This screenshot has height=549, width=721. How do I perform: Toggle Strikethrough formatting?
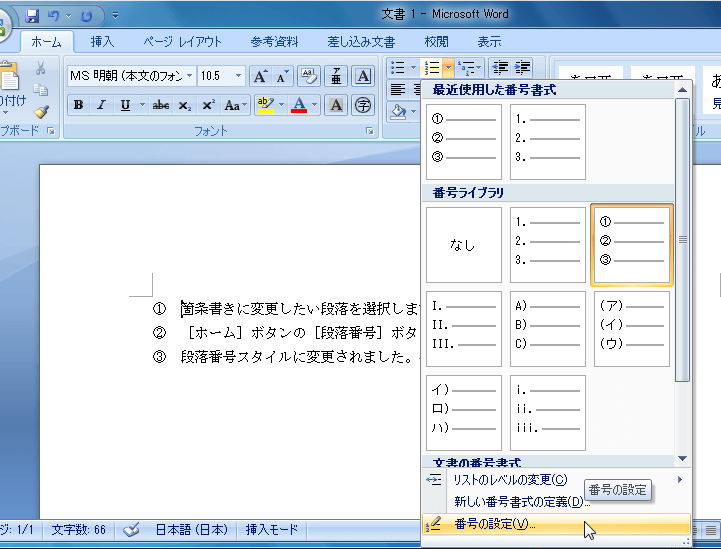160,105
